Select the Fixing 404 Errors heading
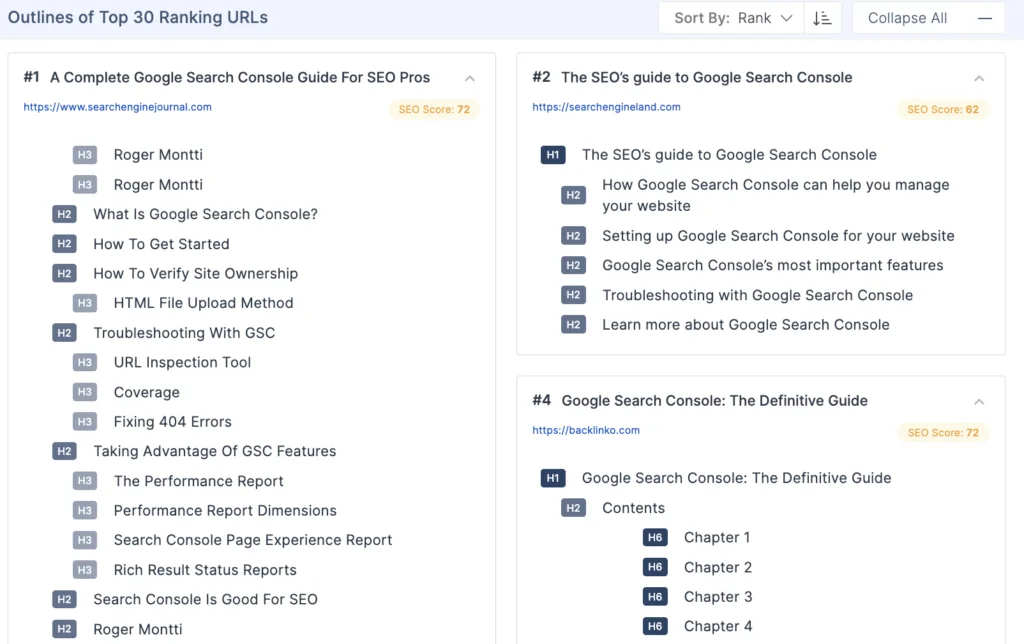This screenshot has width=1024, height=644. pos(172,422)
